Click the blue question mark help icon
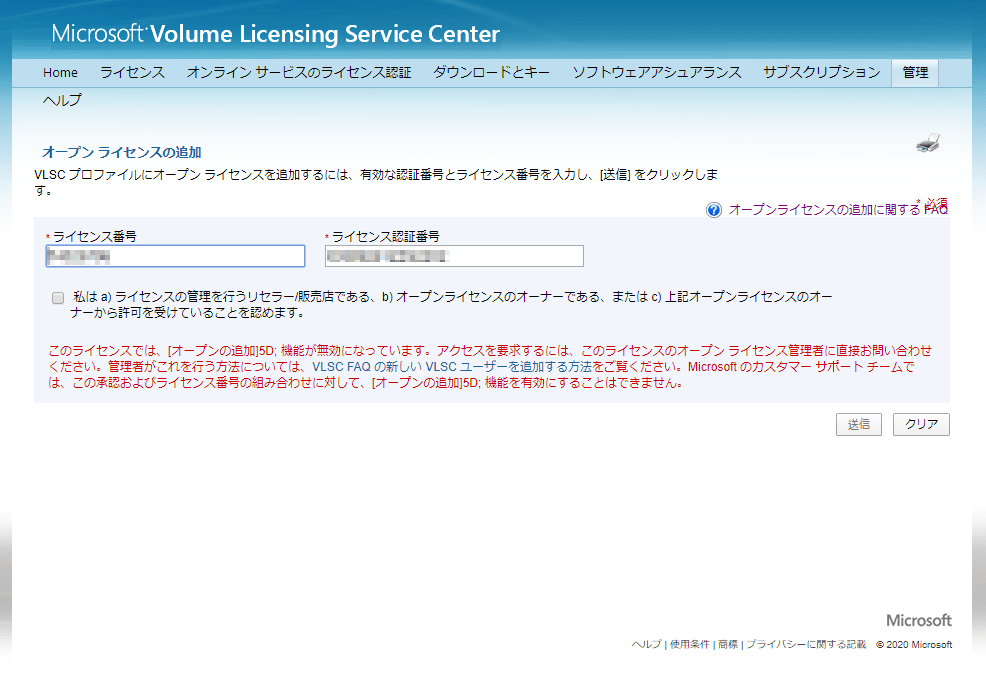The image size is (986, 686). [x=714, y=210]
